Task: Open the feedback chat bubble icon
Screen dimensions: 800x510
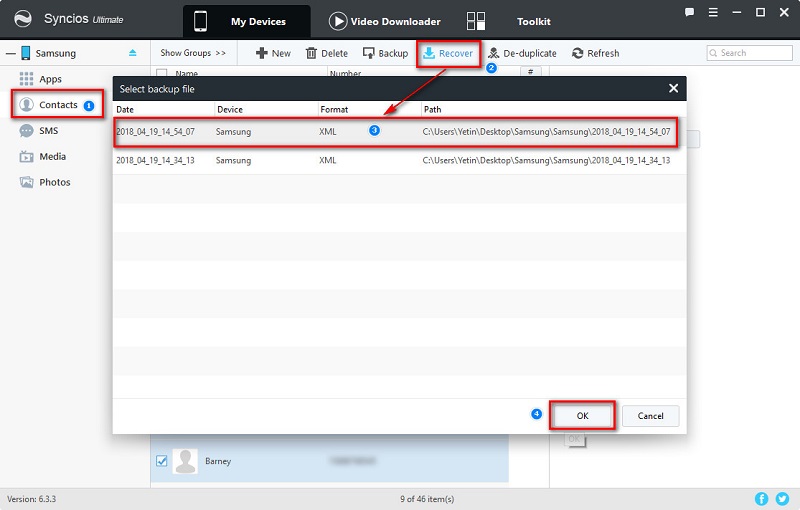Action: pyautogui.click(x=689, y=12)
